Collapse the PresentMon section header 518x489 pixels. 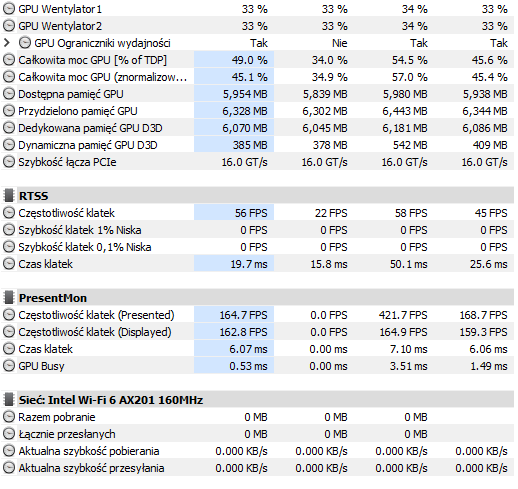click(x=257, y=298)
